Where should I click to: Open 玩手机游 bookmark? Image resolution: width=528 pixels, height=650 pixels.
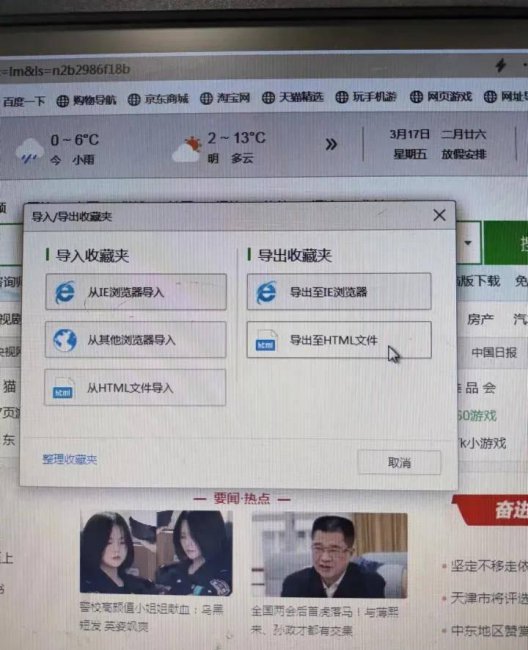pyautogui.click(x=366, y=97)
